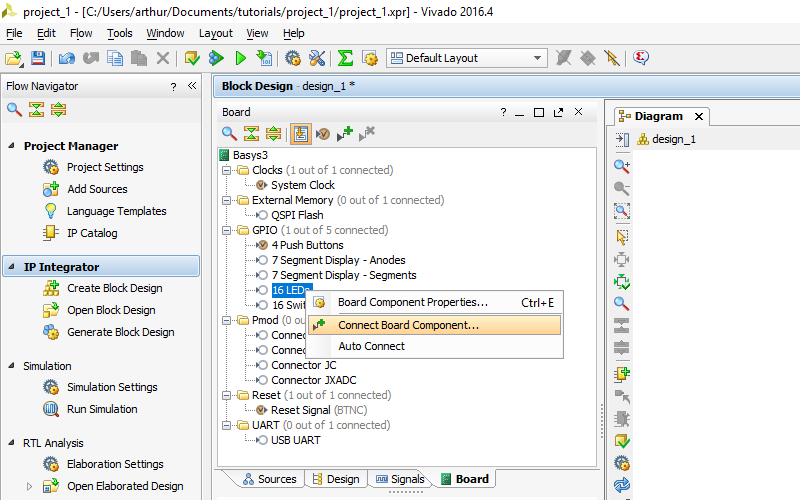This screenshot has height=500, width=800.
Task: Click the wrench-and-screwdriver Options icon
Action: pos(317,58)
